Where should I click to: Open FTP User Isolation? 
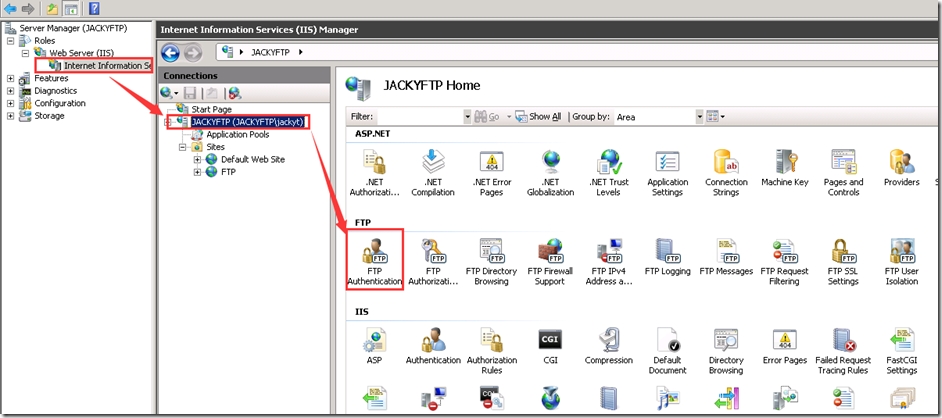pos(901,261)
